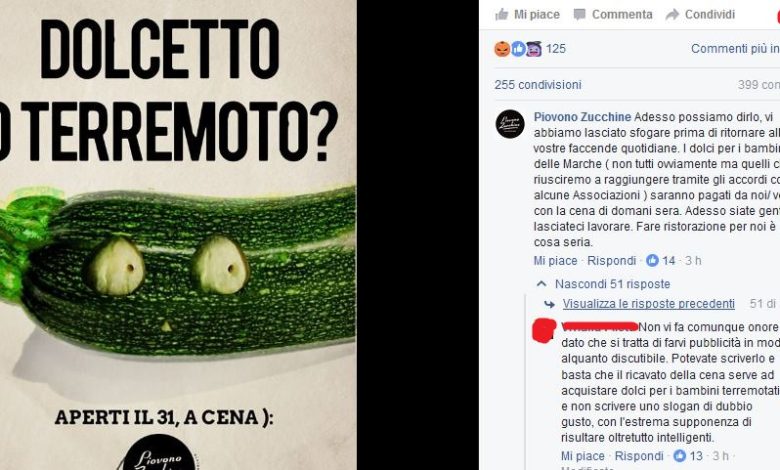Open the 255 condivisioni list
780x470 pixels.
[x=538, y=85]
